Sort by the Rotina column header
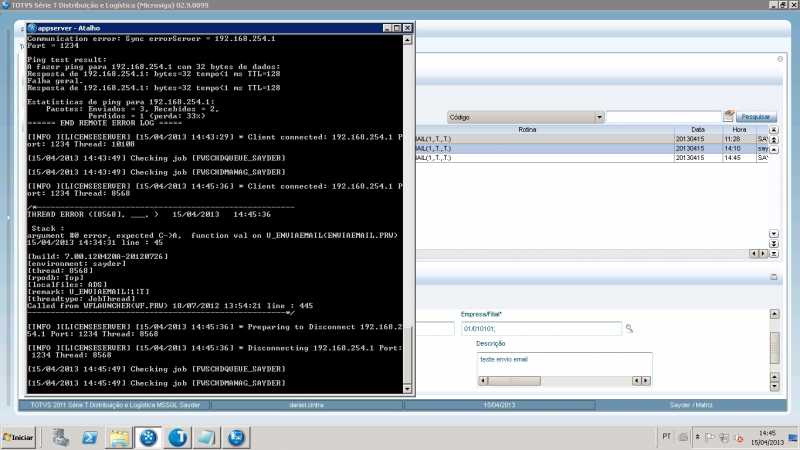The width and height of the screenshot is (800, 450). coord(527,130)
